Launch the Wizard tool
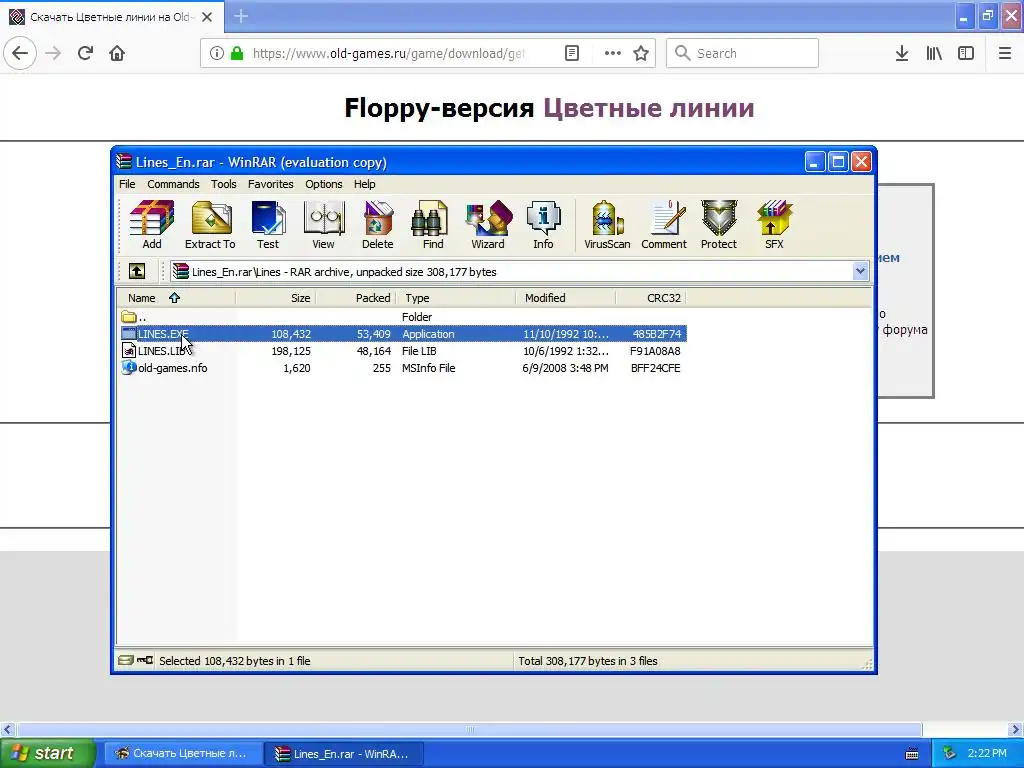The width and height of the screenshot is (1024, 768). (x=488, y=225)
